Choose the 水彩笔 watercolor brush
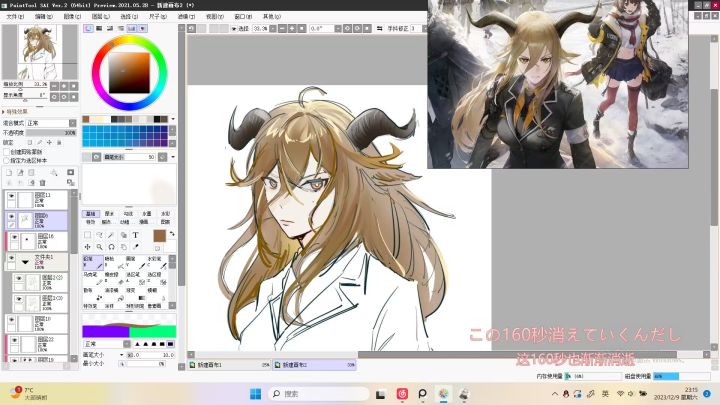This screenshot has height=405, width=720. (x=157, y=262)
